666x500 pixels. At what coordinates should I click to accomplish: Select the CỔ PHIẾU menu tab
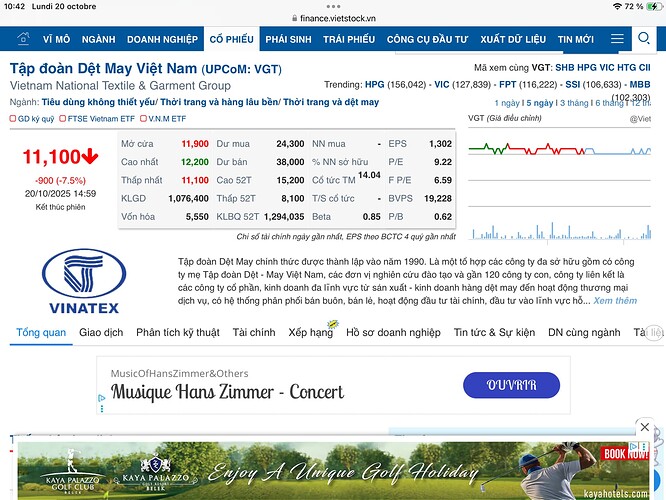[x=231, y=39]
